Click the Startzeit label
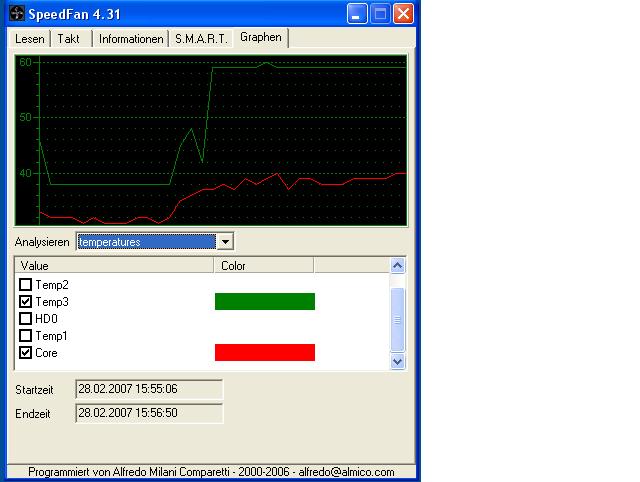Screen dimensions: 640x482 [34, 390]
